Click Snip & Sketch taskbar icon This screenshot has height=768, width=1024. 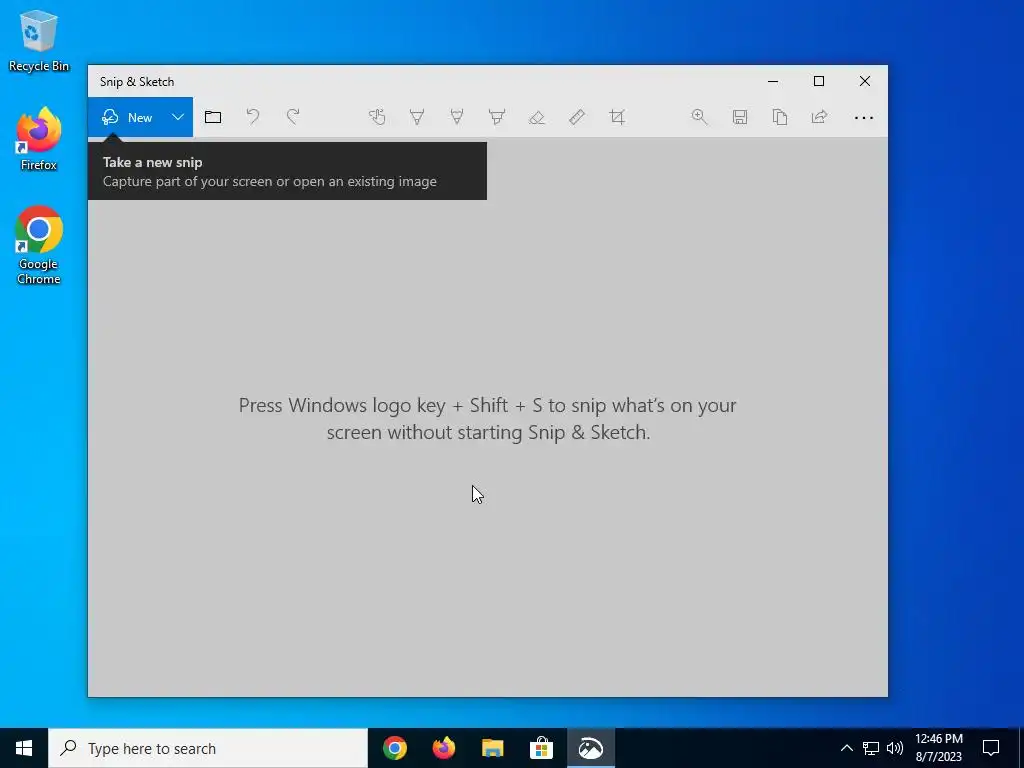pos(591,748)
